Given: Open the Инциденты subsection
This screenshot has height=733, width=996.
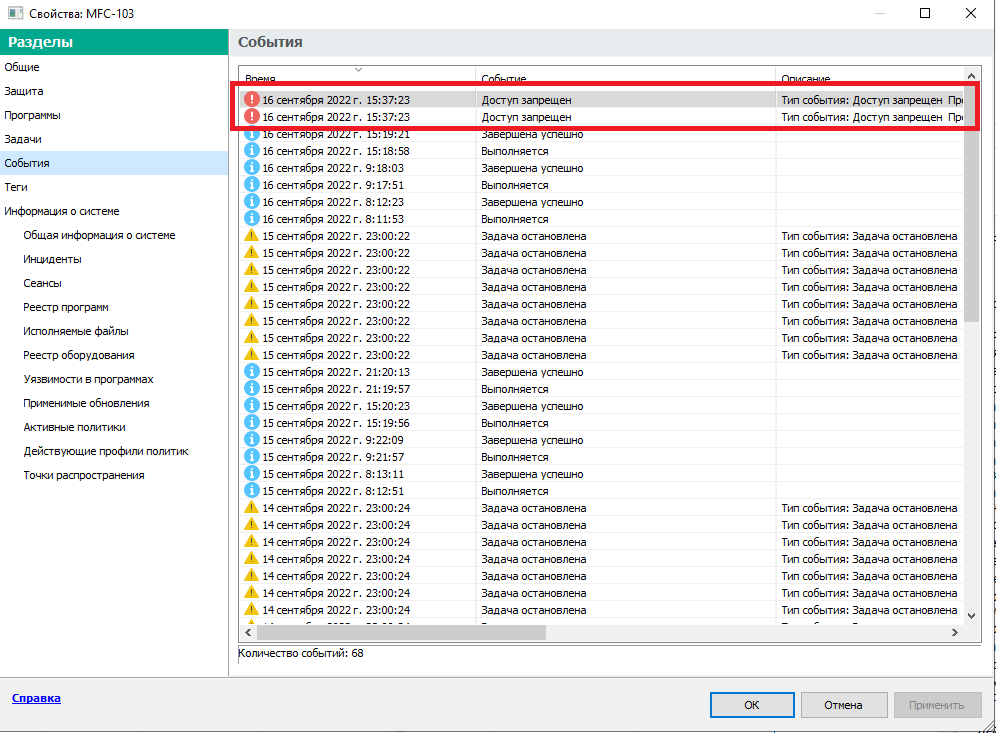Looking at the screenshot, I should coord(52,259).
